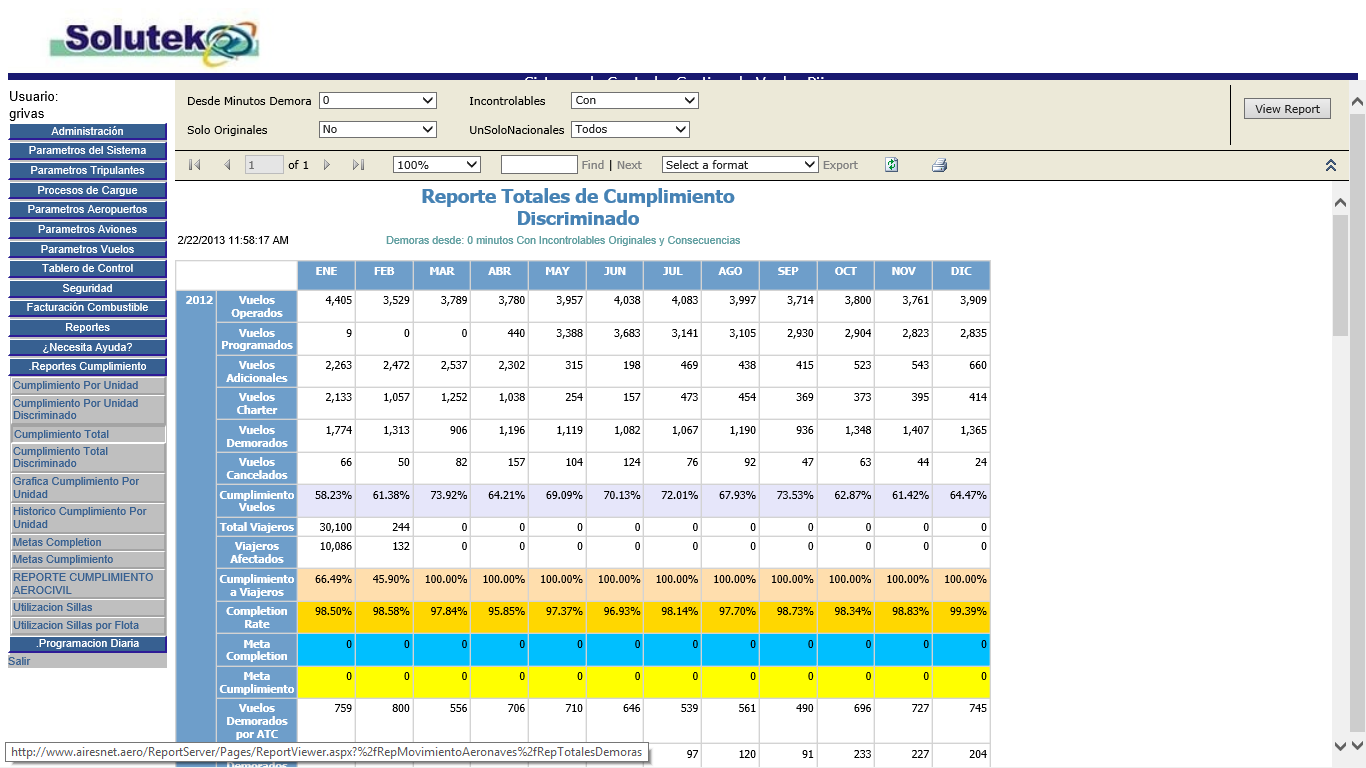Expand the Solo Originales dropdown
The width and height of the screenshot is (1366, 768).
(378, 129)
